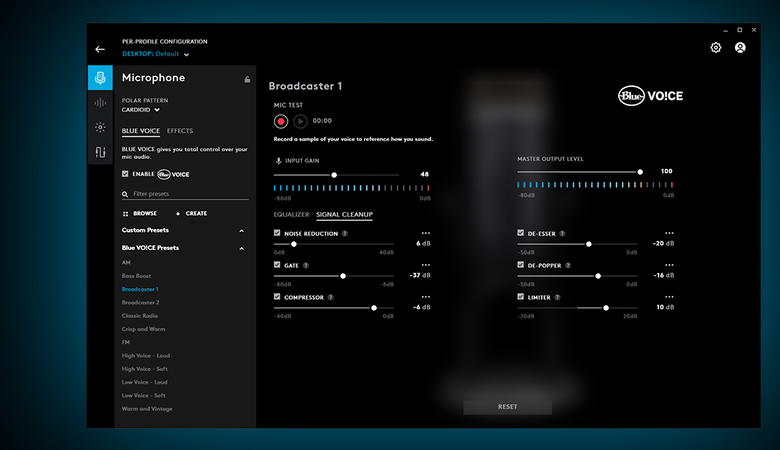Open settings gear icon
Viewport: 780px width, 450px height.
715,48
